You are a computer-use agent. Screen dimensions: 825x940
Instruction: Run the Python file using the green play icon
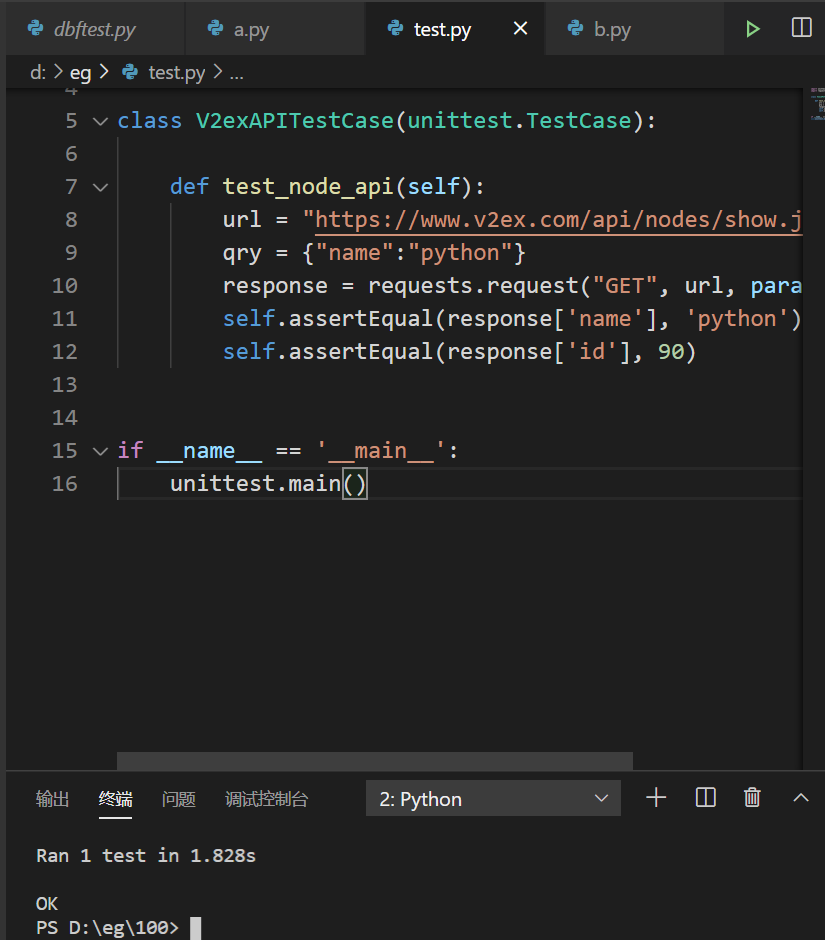tap(752, 28)
